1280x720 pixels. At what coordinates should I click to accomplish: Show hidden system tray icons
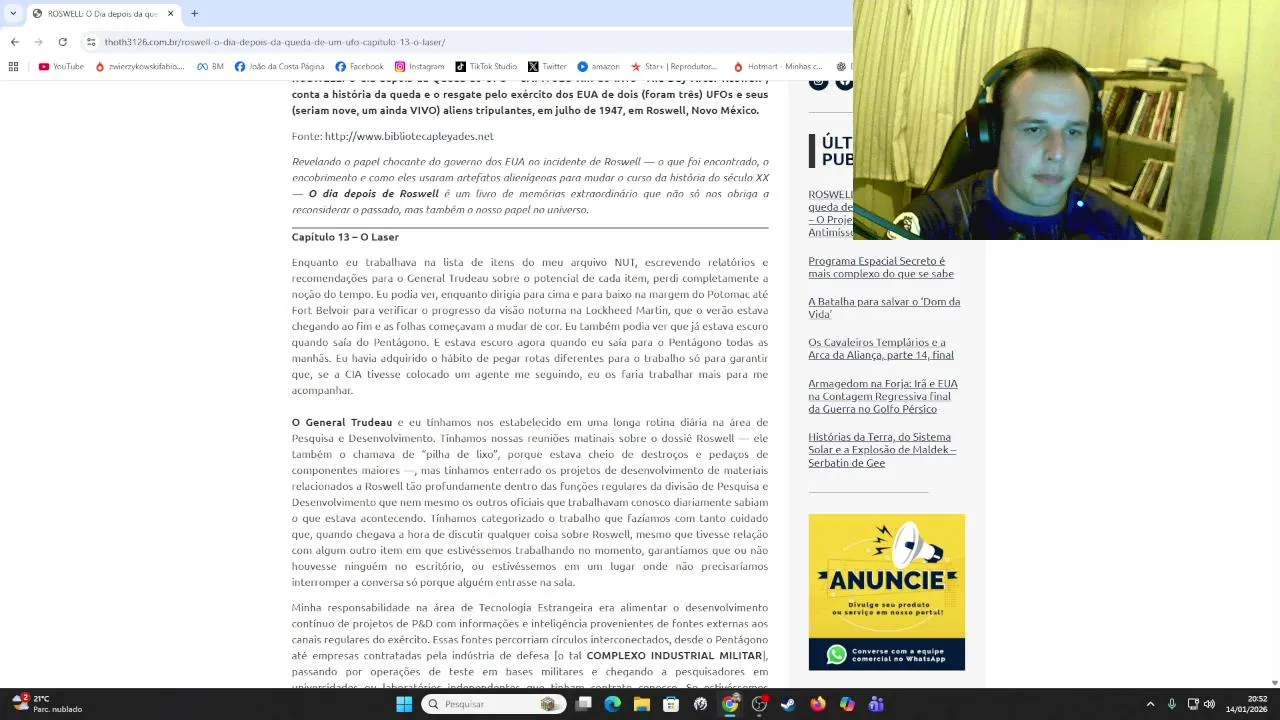(x=1150, y=704)
